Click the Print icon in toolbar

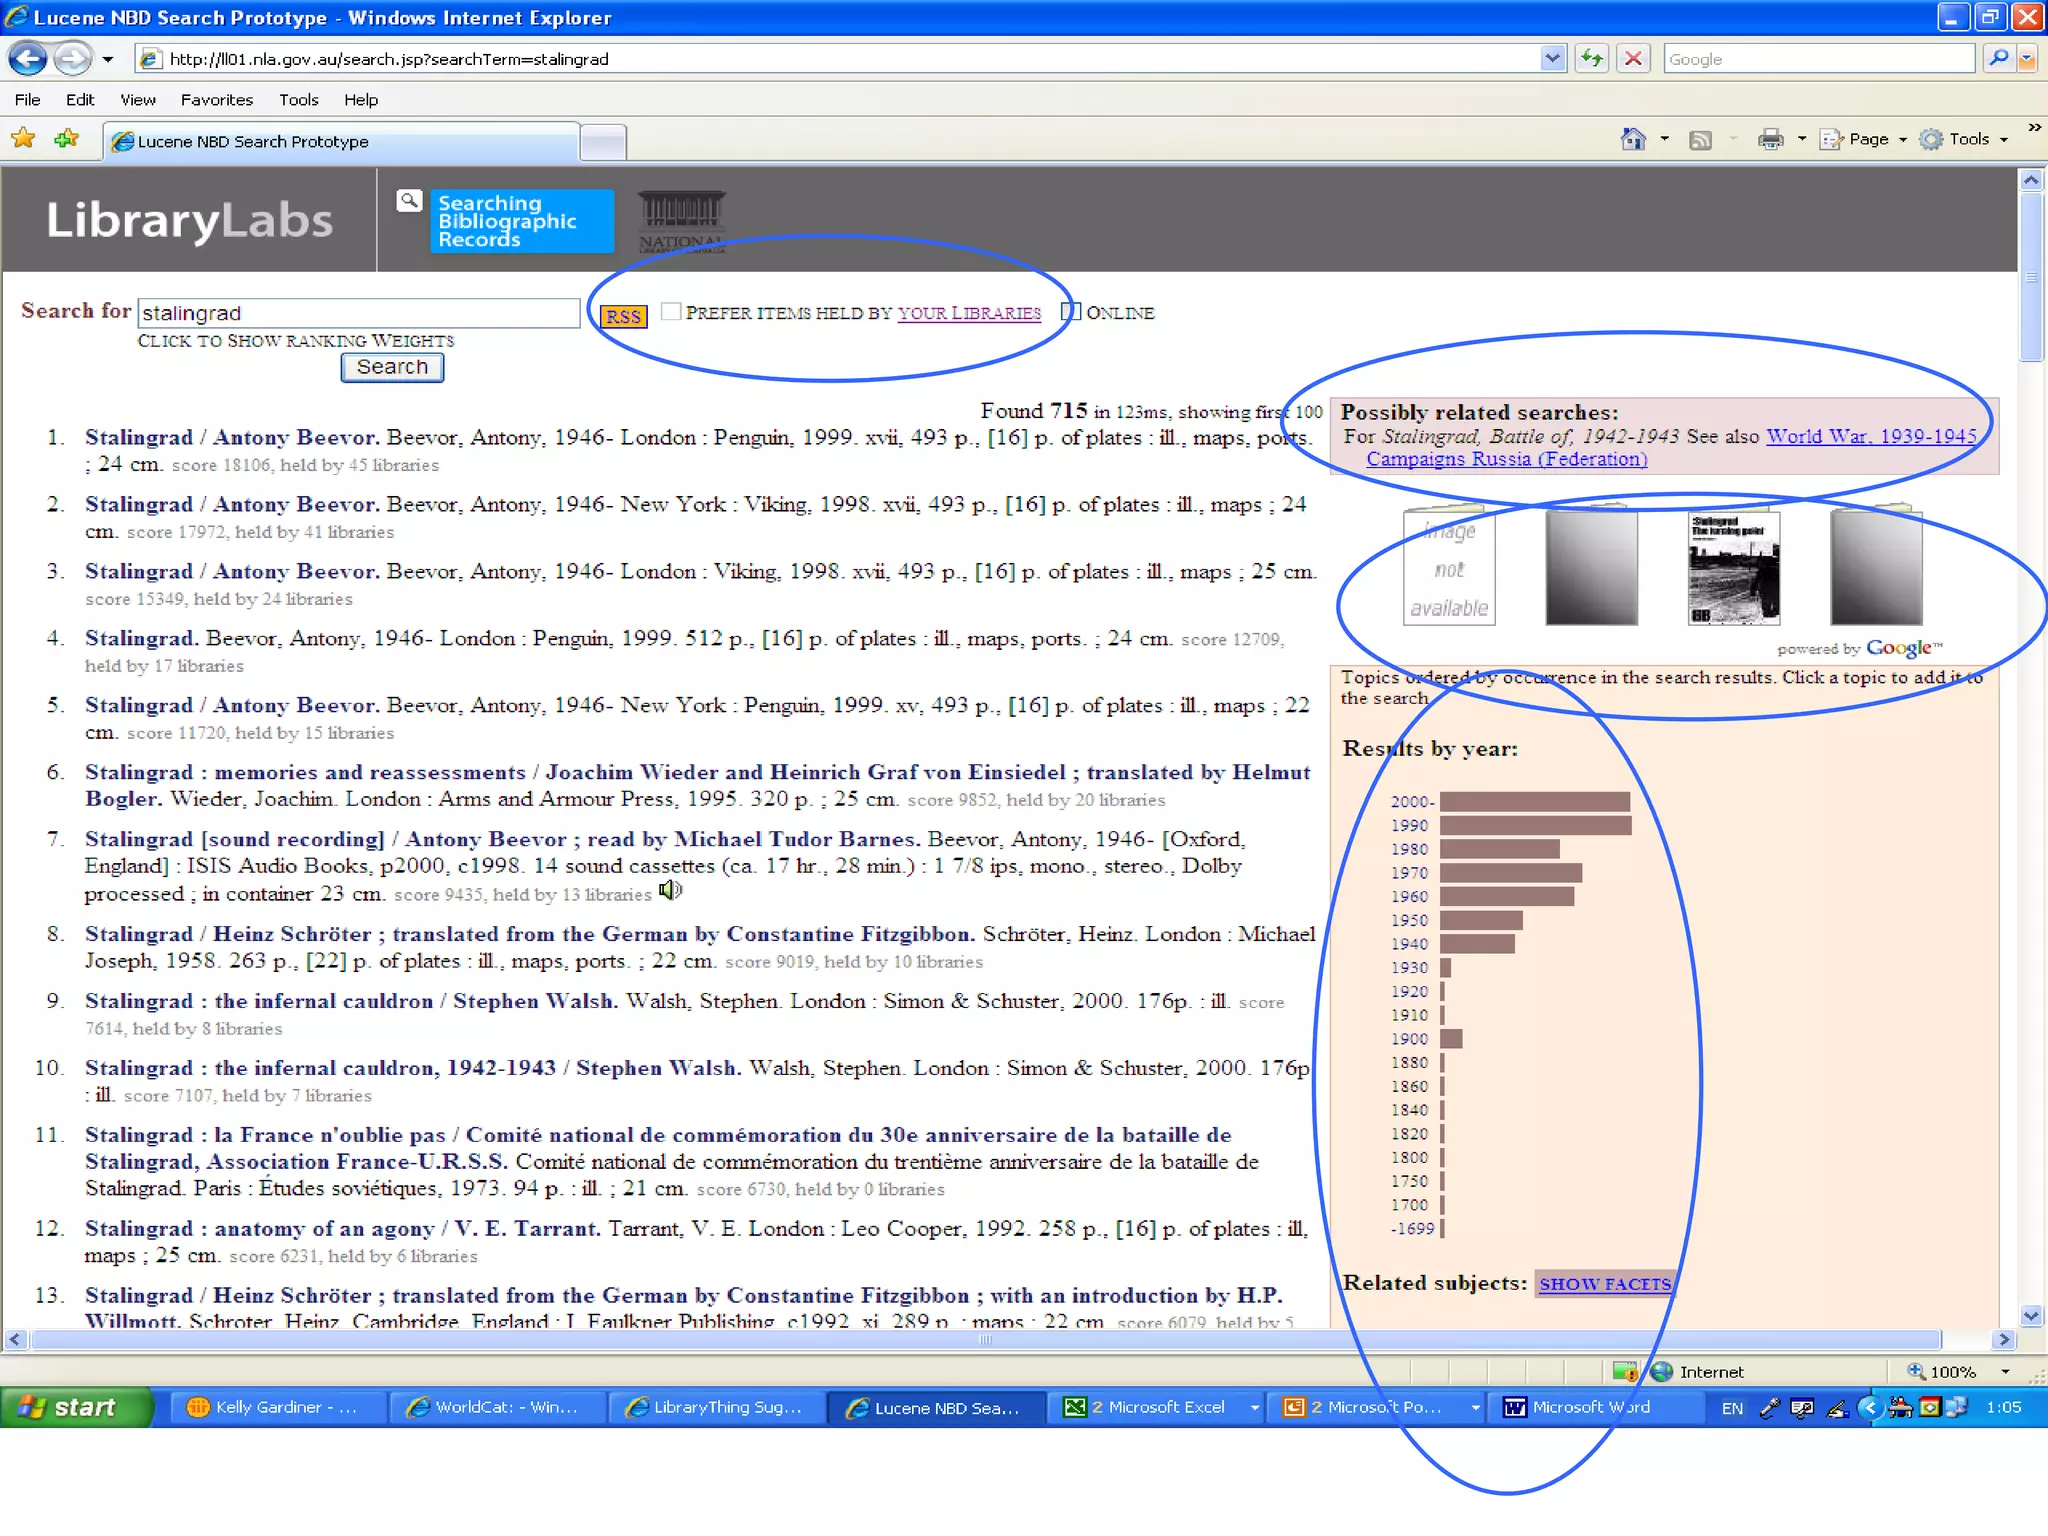coord(1770,139)
